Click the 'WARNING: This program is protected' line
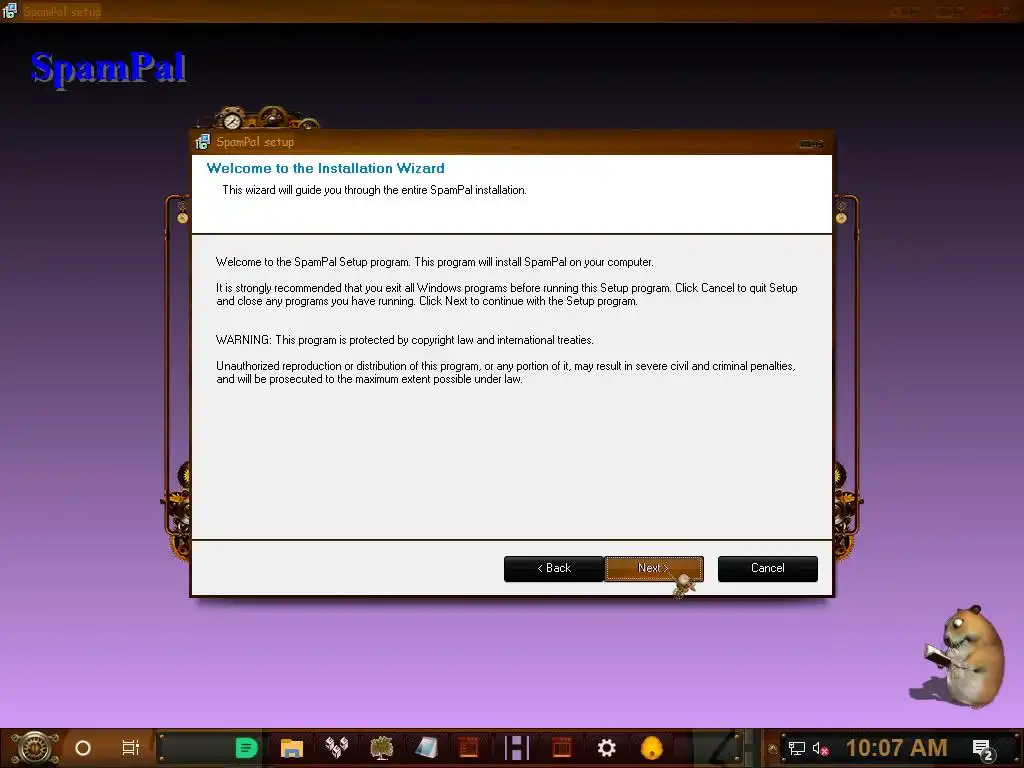Viewport: 1024px width, 768px height. tap(405, 340)
